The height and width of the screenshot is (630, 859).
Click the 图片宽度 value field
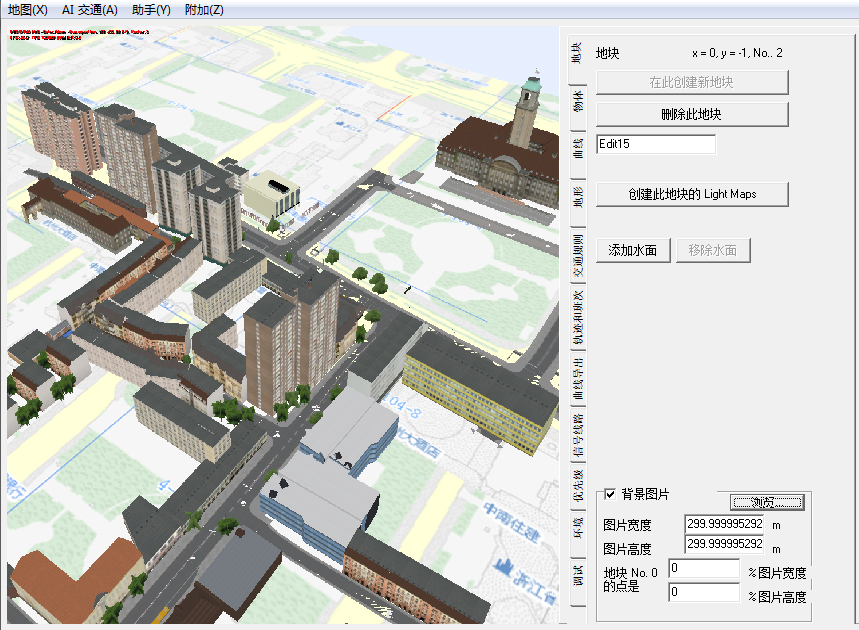pyautogui.click(x=724, y=524)
